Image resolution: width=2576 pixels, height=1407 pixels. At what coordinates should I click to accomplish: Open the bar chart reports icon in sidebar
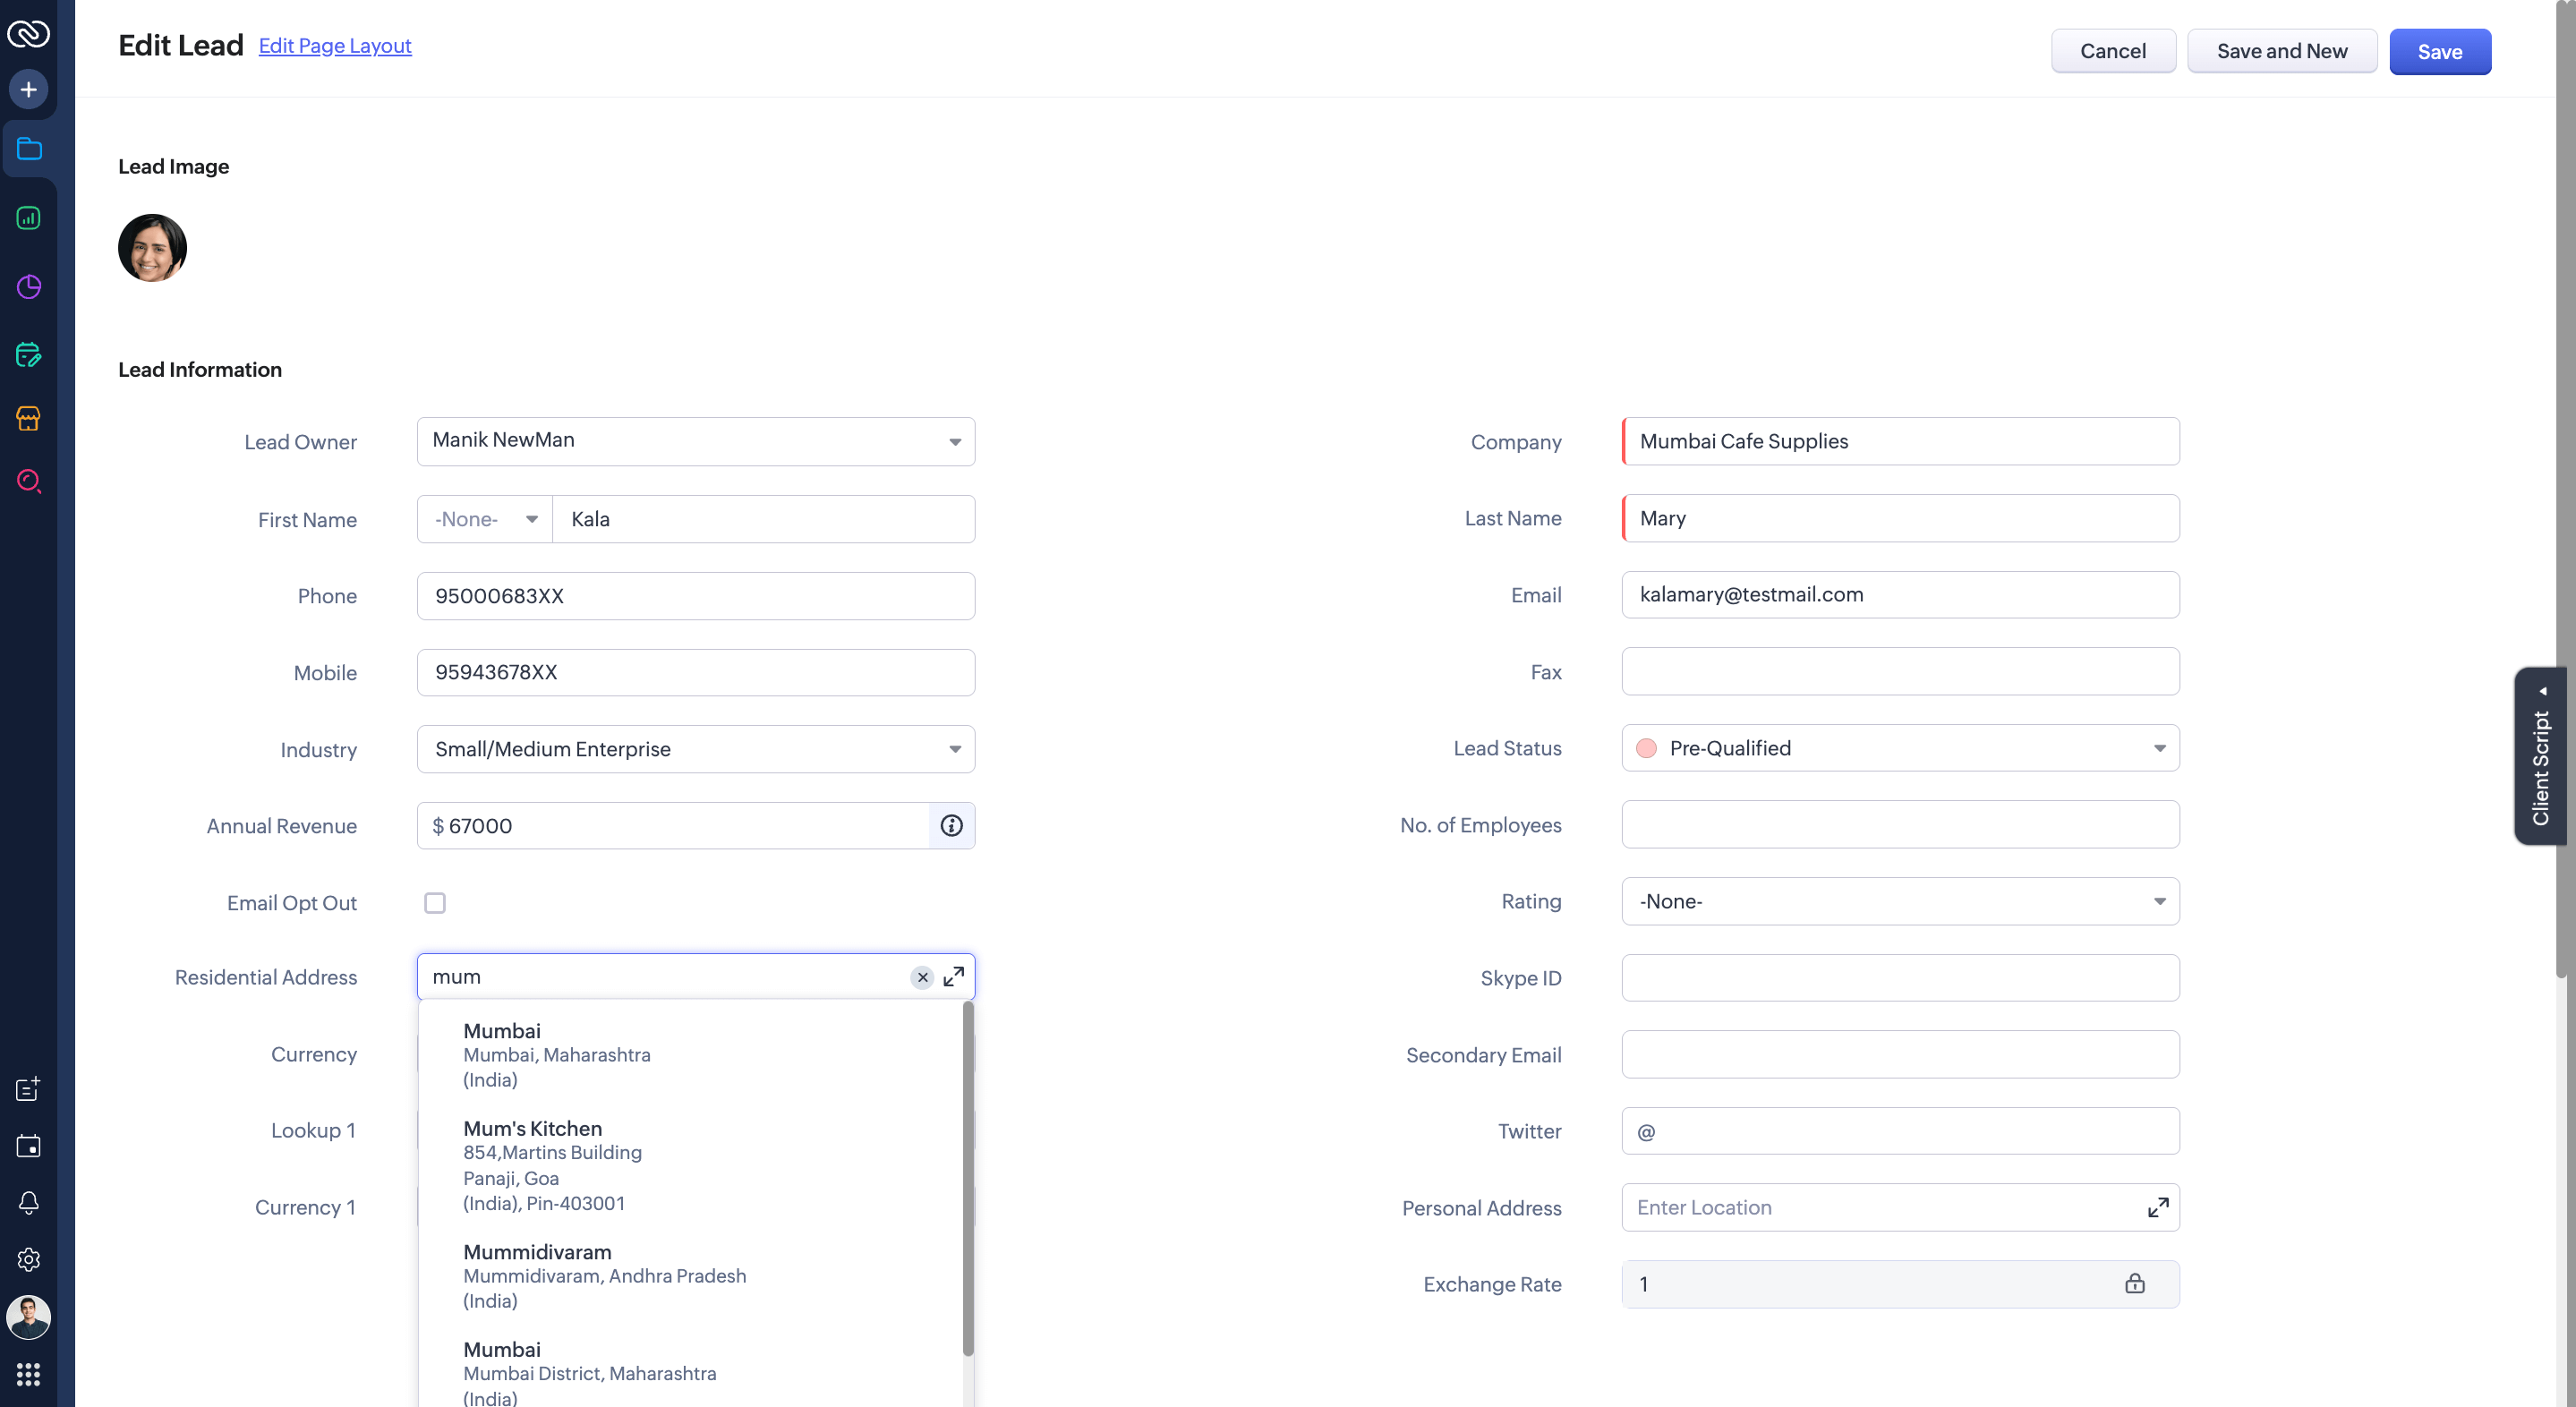coord(29,218)
